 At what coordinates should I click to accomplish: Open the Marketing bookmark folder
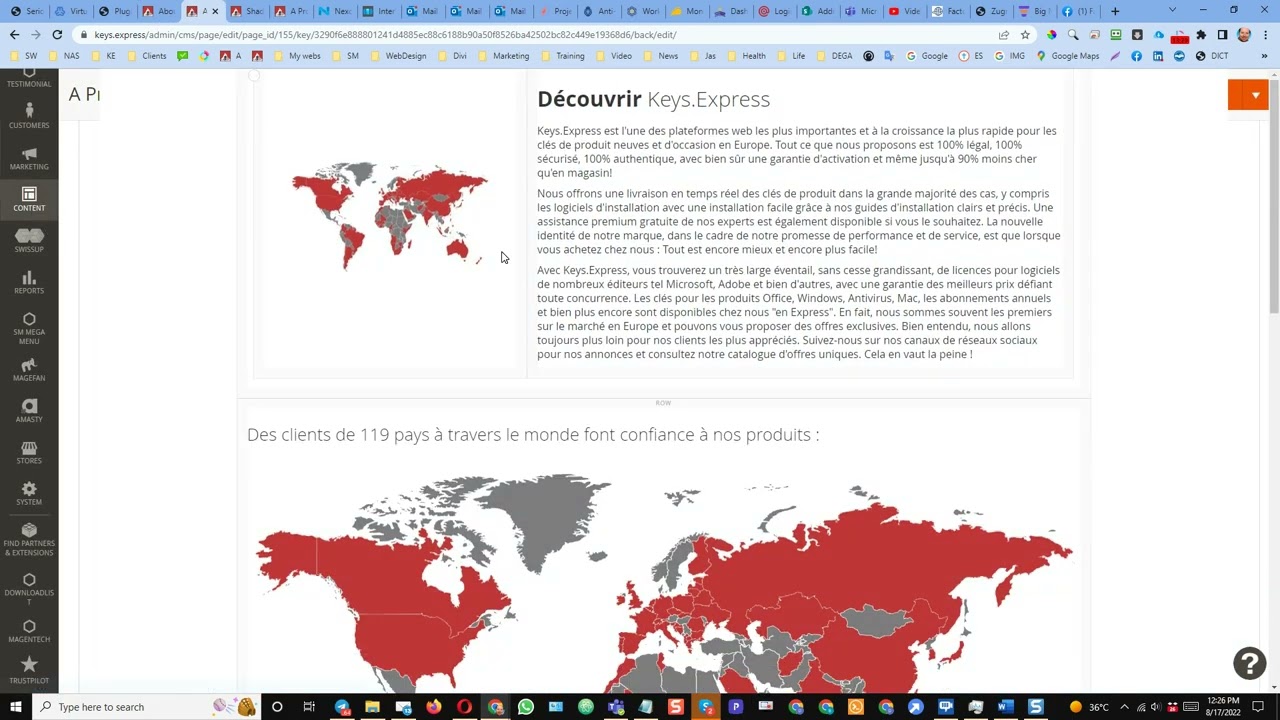click(x=504, y=56)
